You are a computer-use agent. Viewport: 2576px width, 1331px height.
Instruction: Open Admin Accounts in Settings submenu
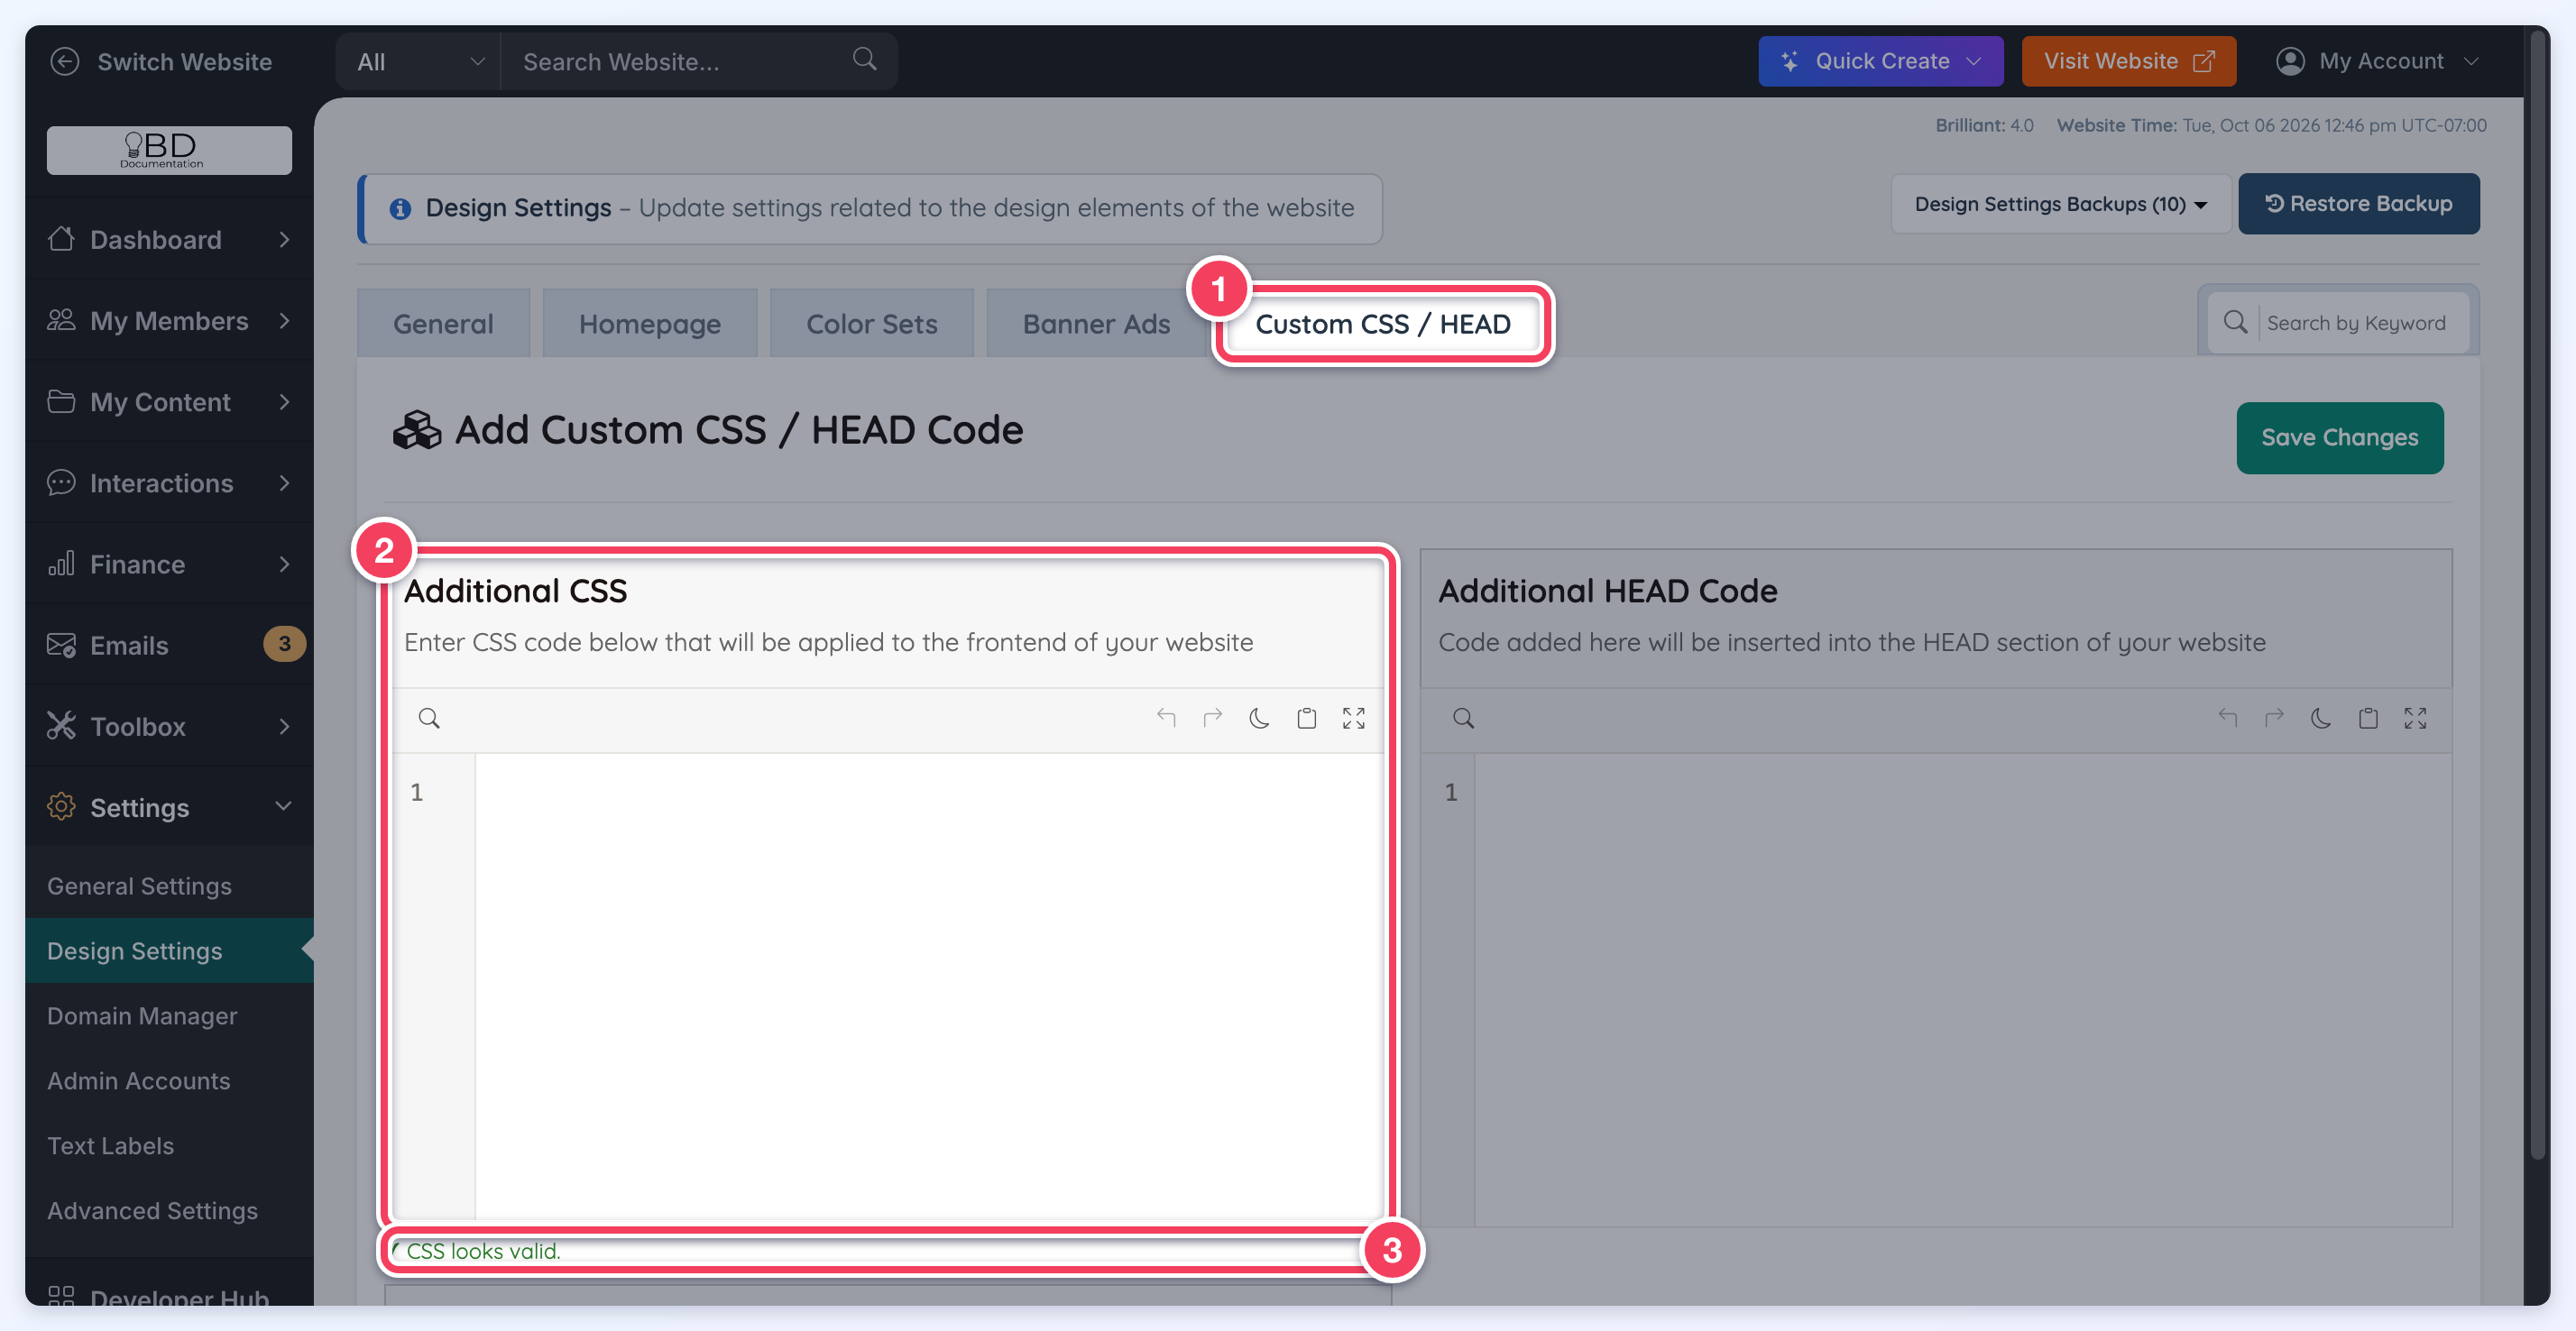coord(139,1080)
